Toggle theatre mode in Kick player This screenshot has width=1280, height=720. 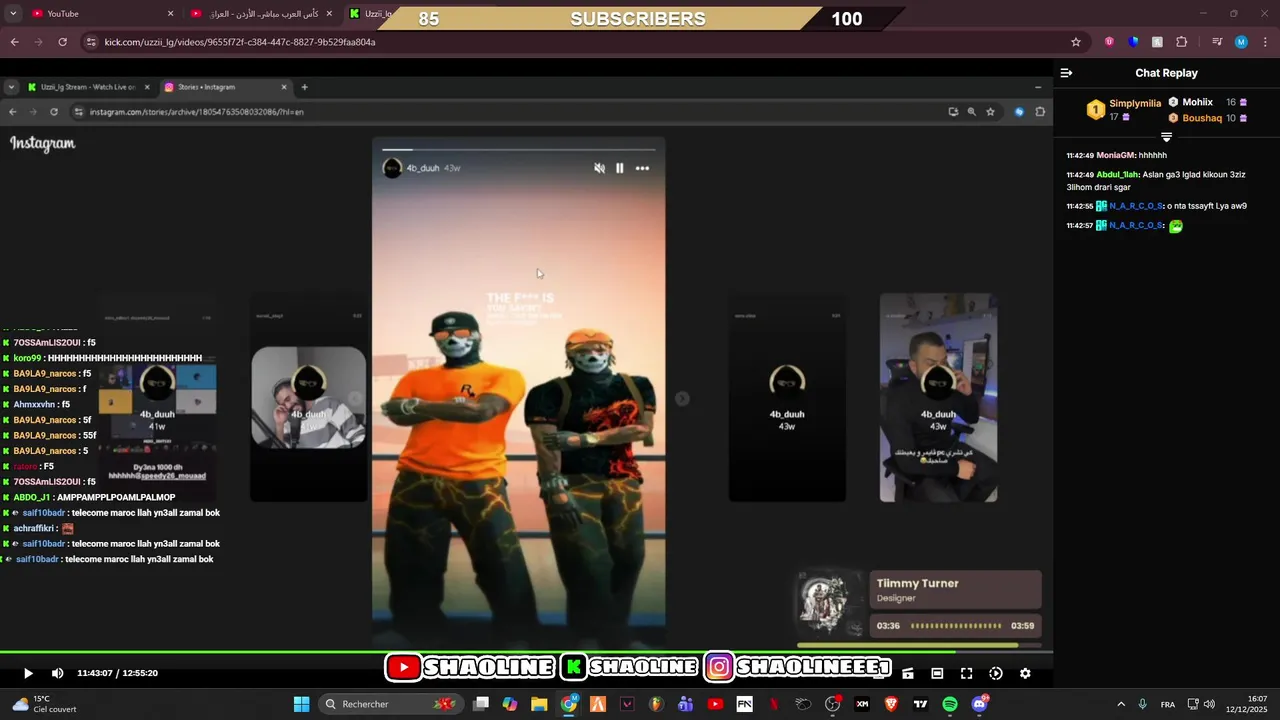click(937, 673)
